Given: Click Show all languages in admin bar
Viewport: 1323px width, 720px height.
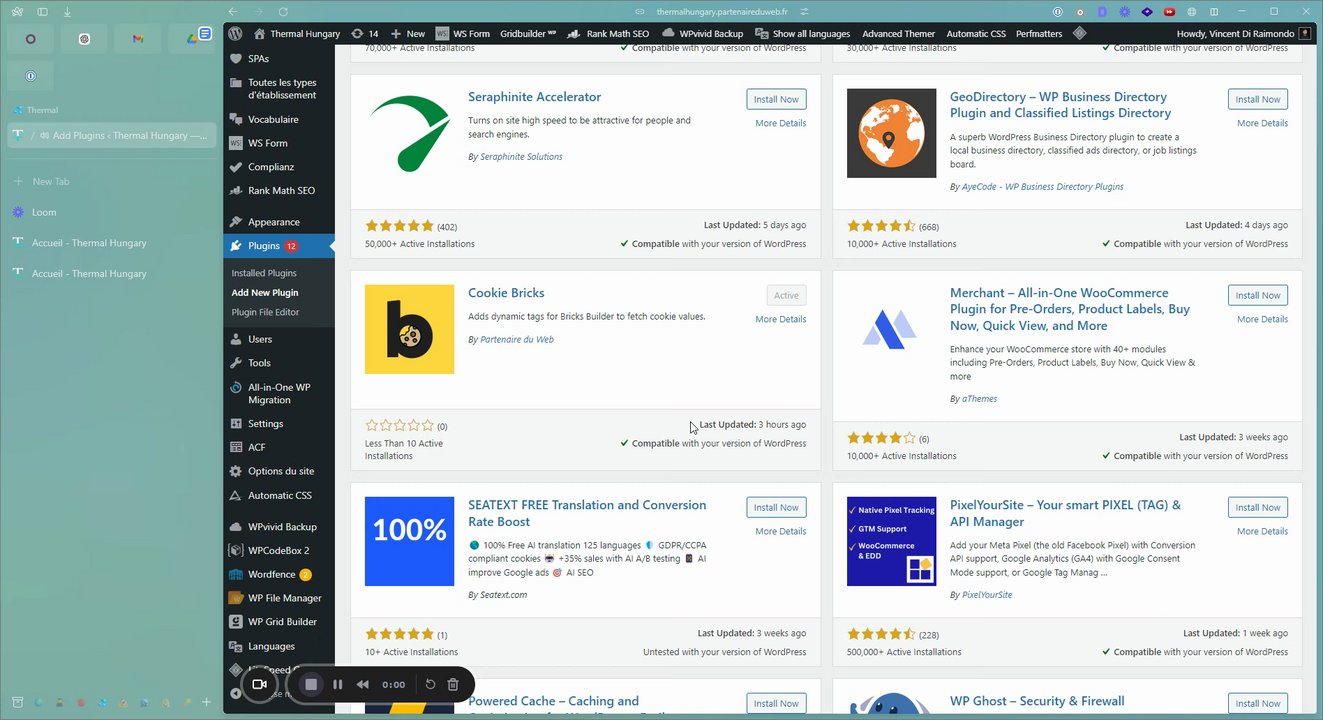Looking at the screenshot, I should tap(804, 33).
